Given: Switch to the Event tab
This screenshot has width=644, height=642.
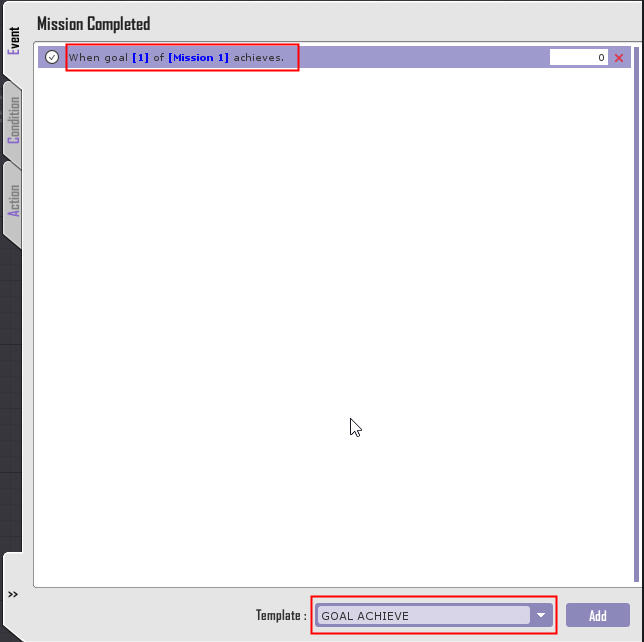Looking at the screenshot, I should [14, 40].
